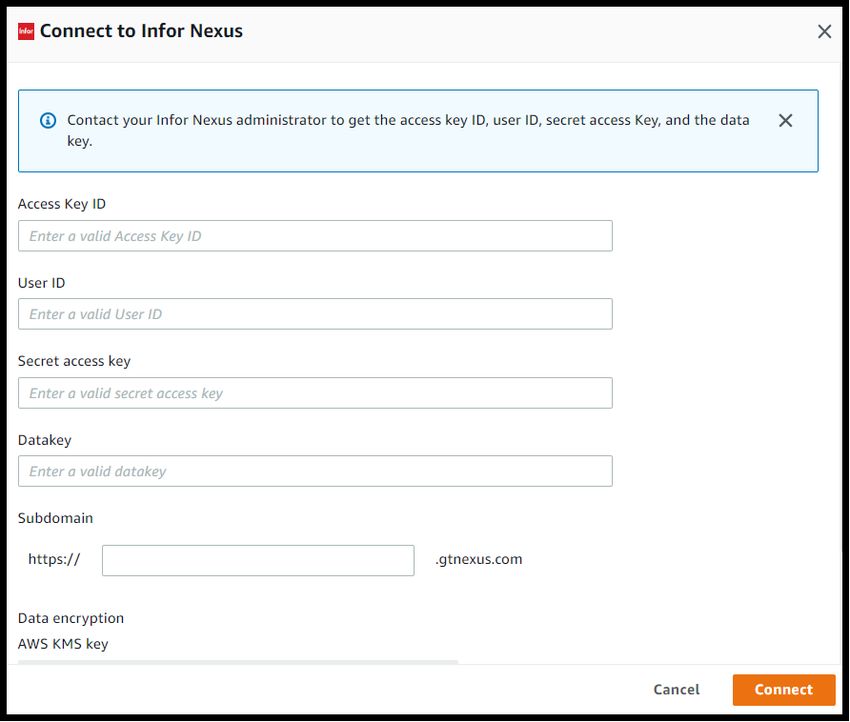Click the Subdomain https:// text field
Viewport: 850px width, 722px height.
258,560
